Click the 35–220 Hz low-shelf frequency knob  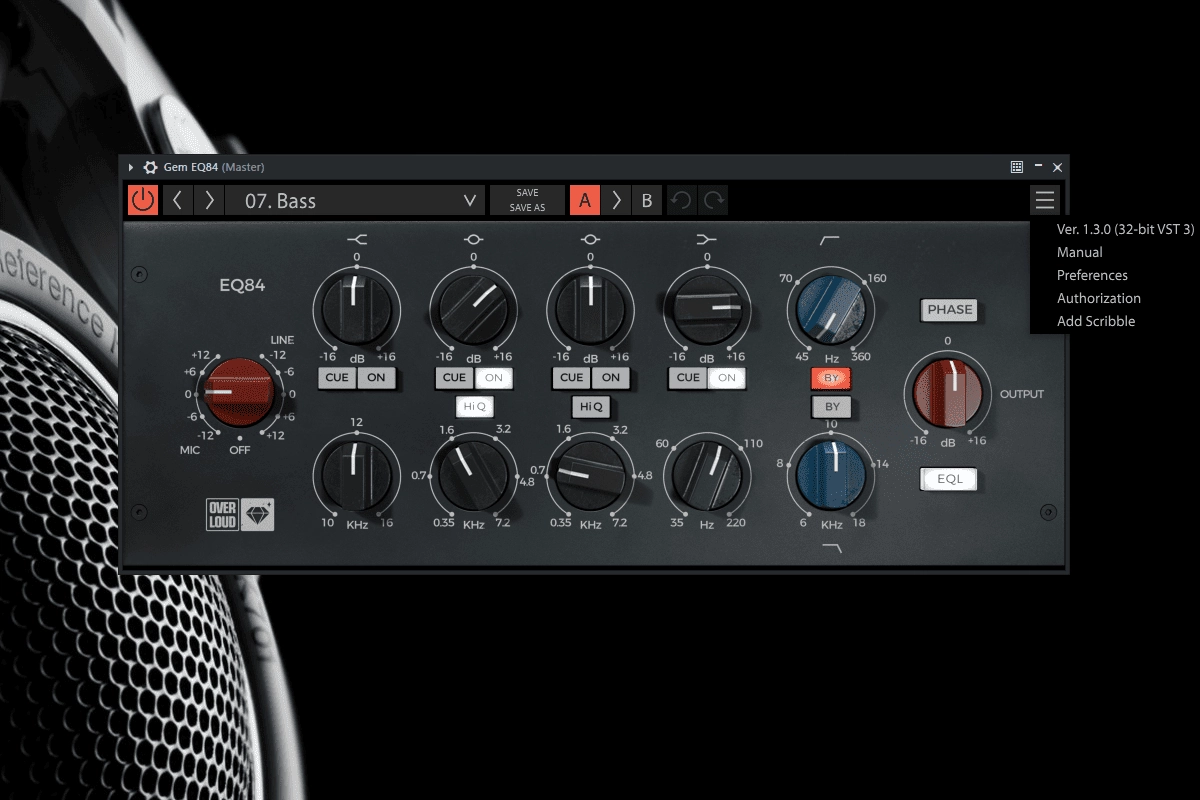pos(707,477)
